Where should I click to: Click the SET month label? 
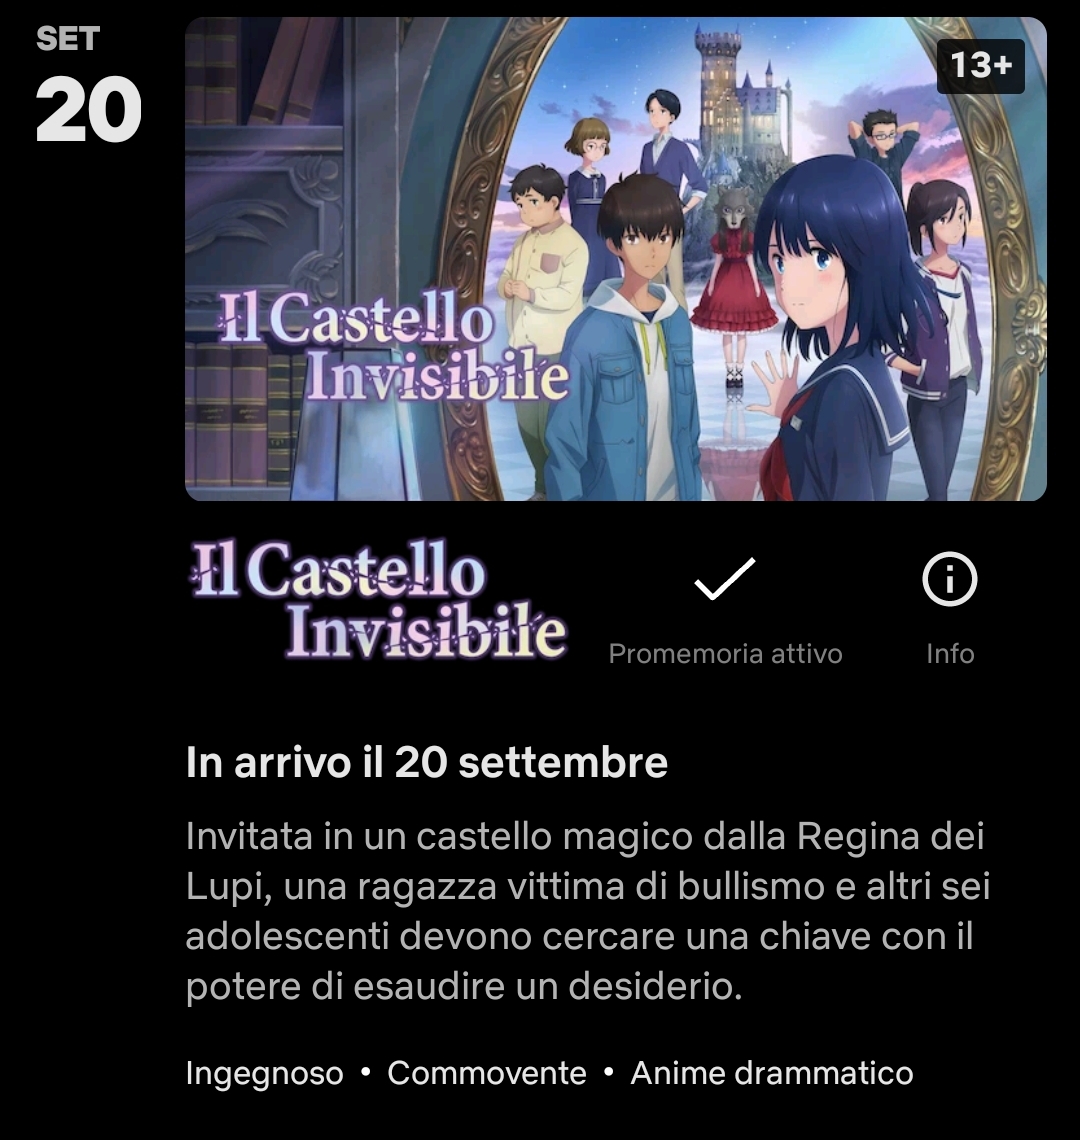coord(68,39)
